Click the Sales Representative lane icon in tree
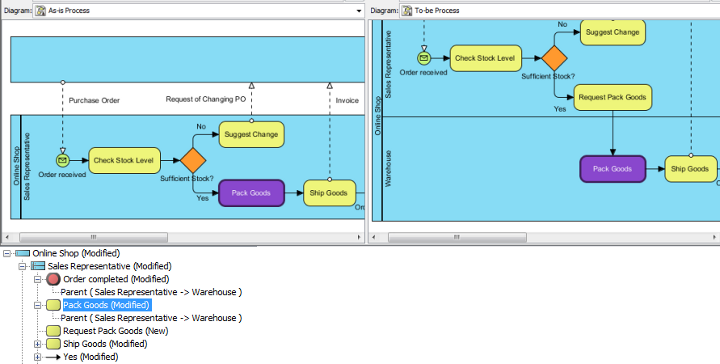This screenshot has height=364, width=720. coord(38,266)
